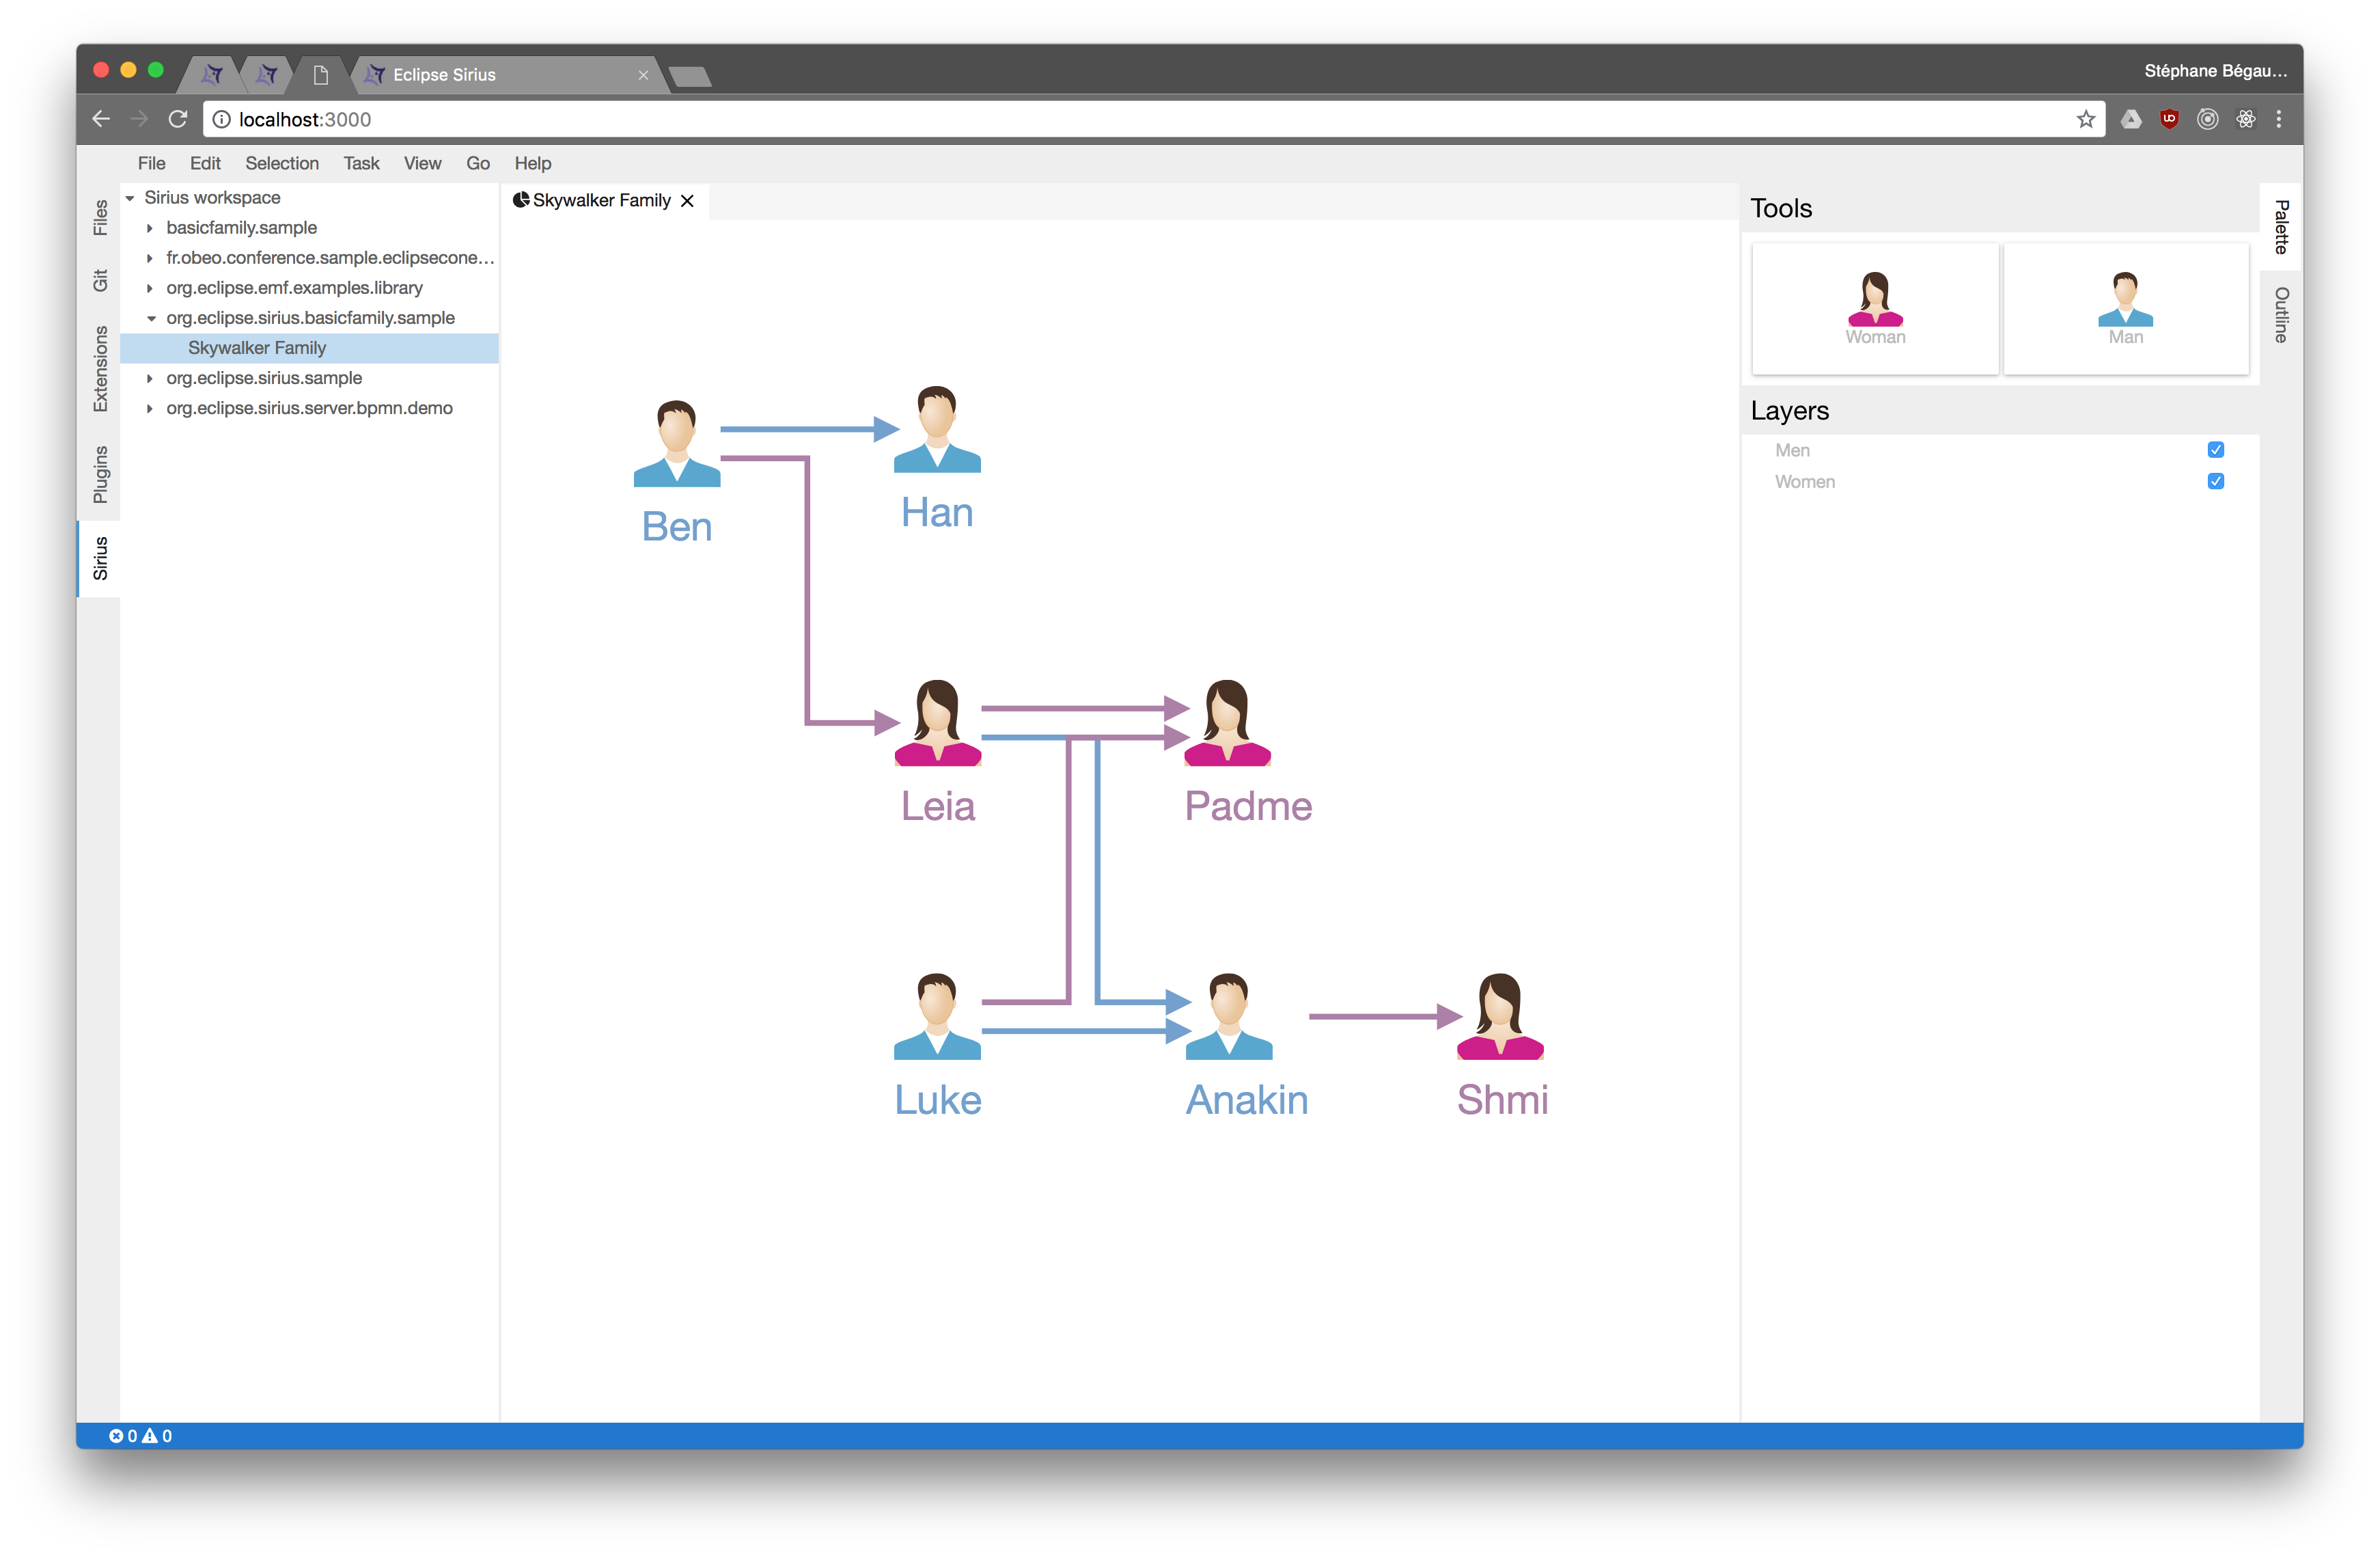
Task: Toggle the Men layer checkbox
Action: (2216, 450)
